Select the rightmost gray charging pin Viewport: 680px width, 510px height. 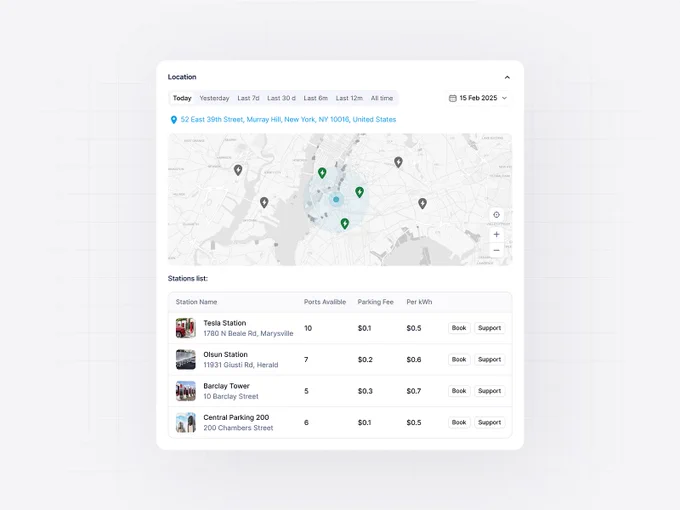tap(422, 203)
